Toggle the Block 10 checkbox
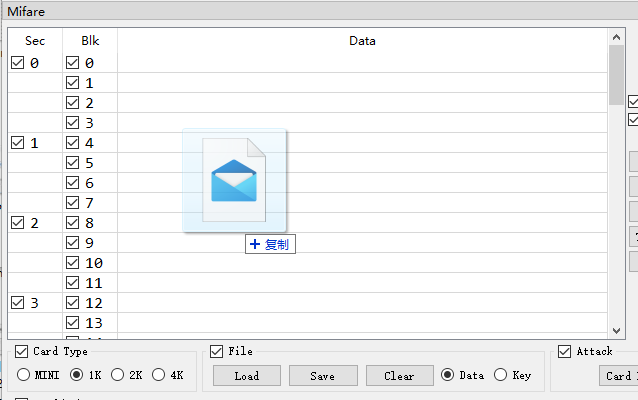638x400 pixels. [x=72, y=262]
